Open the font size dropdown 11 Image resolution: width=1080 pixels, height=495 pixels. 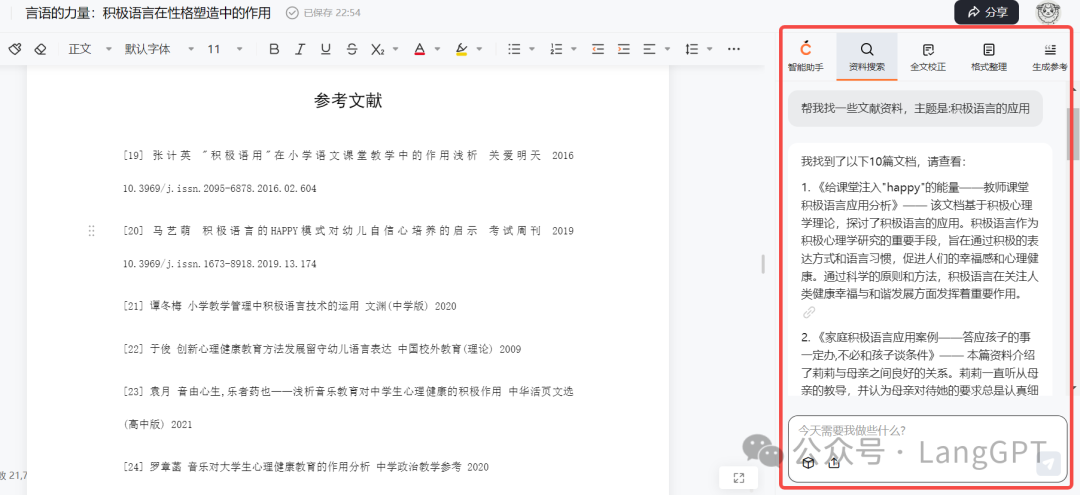click(225, 49)
